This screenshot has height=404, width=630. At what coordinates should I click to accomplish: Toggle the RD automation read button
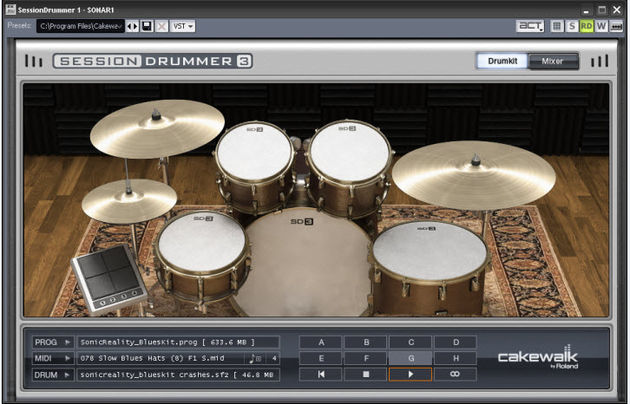(x=587, y=27)
